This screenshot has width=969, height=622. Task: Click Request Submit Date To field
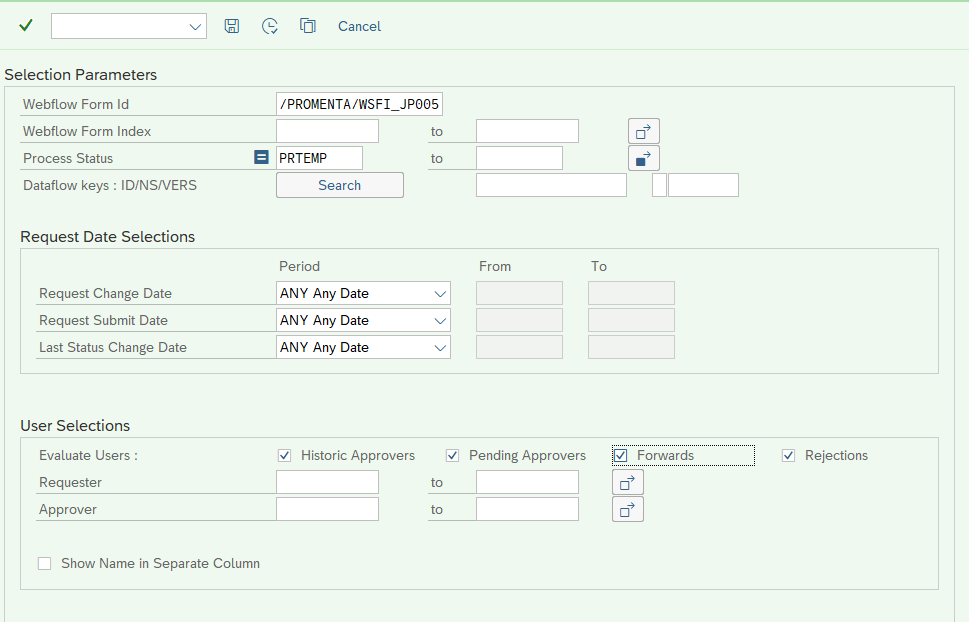[631, 320]
